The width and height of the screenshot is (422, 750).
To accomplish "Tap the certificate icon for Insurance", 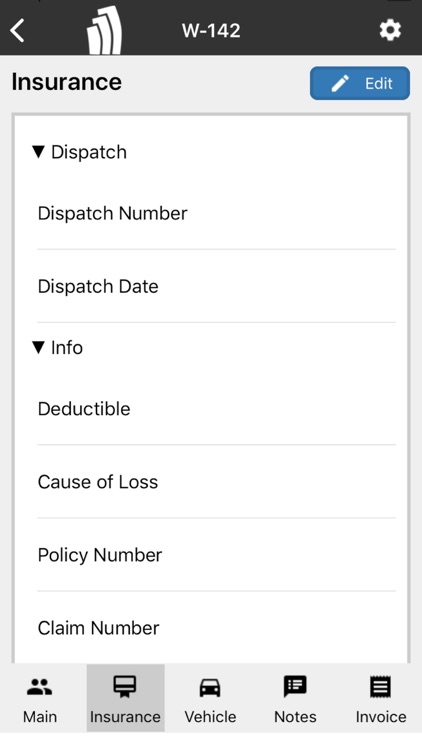I will pos(125,687).
